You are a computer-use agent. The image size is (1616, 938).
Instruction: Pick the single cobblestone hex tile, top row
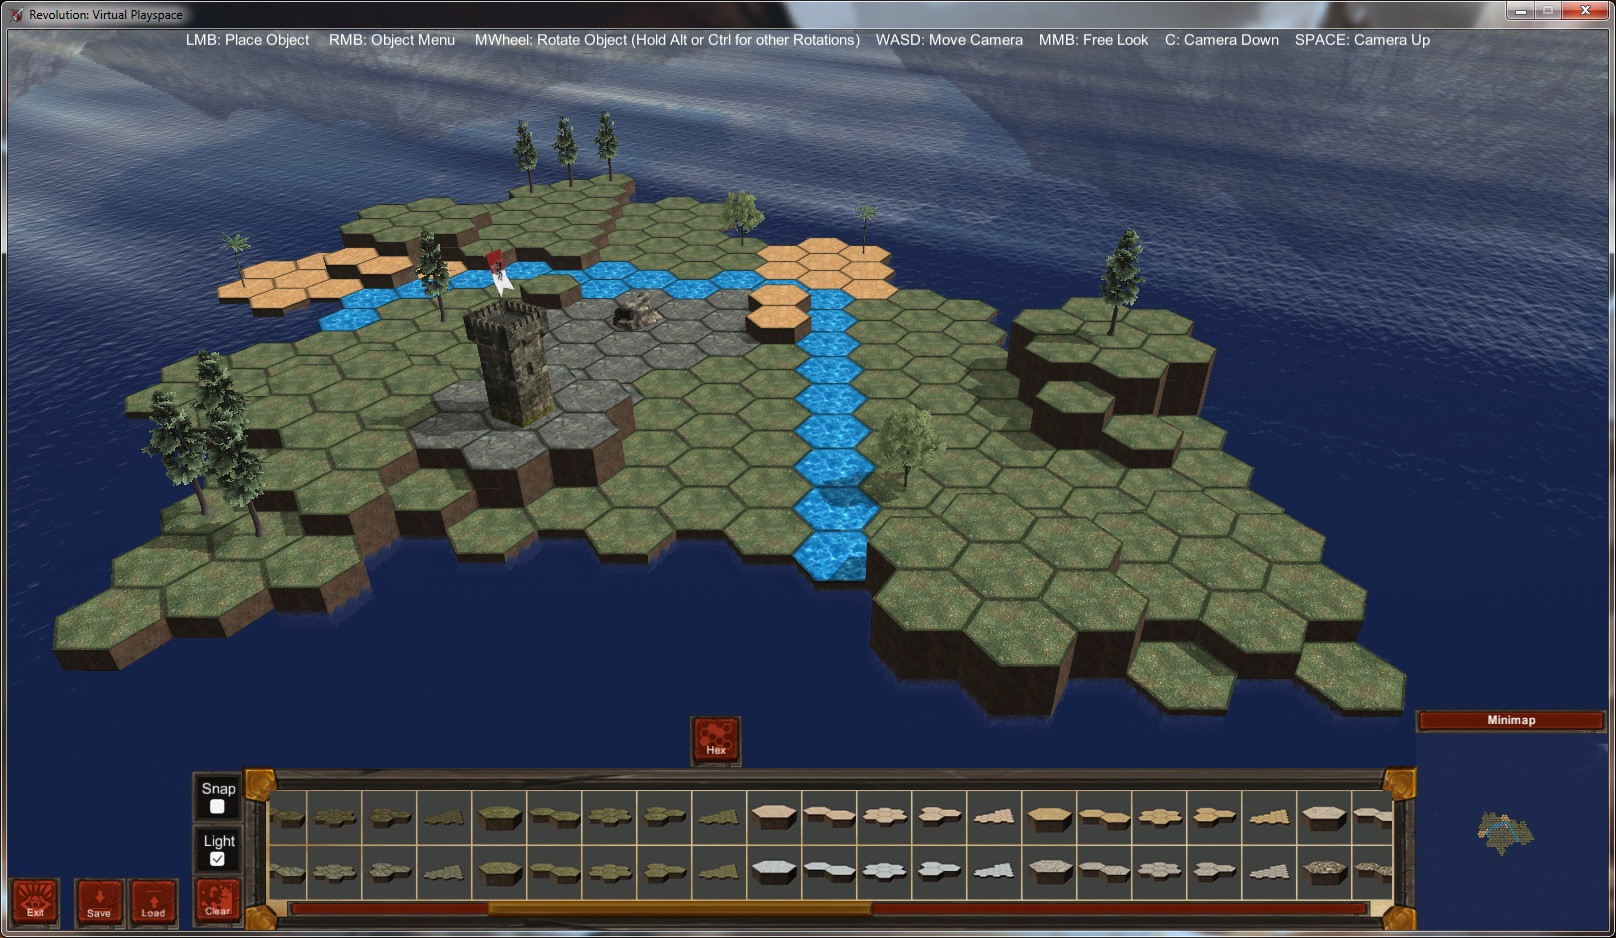coord(1323,817)
